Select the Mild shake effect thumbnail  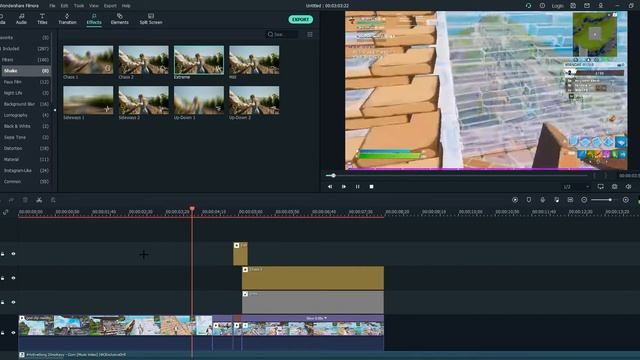254,60
